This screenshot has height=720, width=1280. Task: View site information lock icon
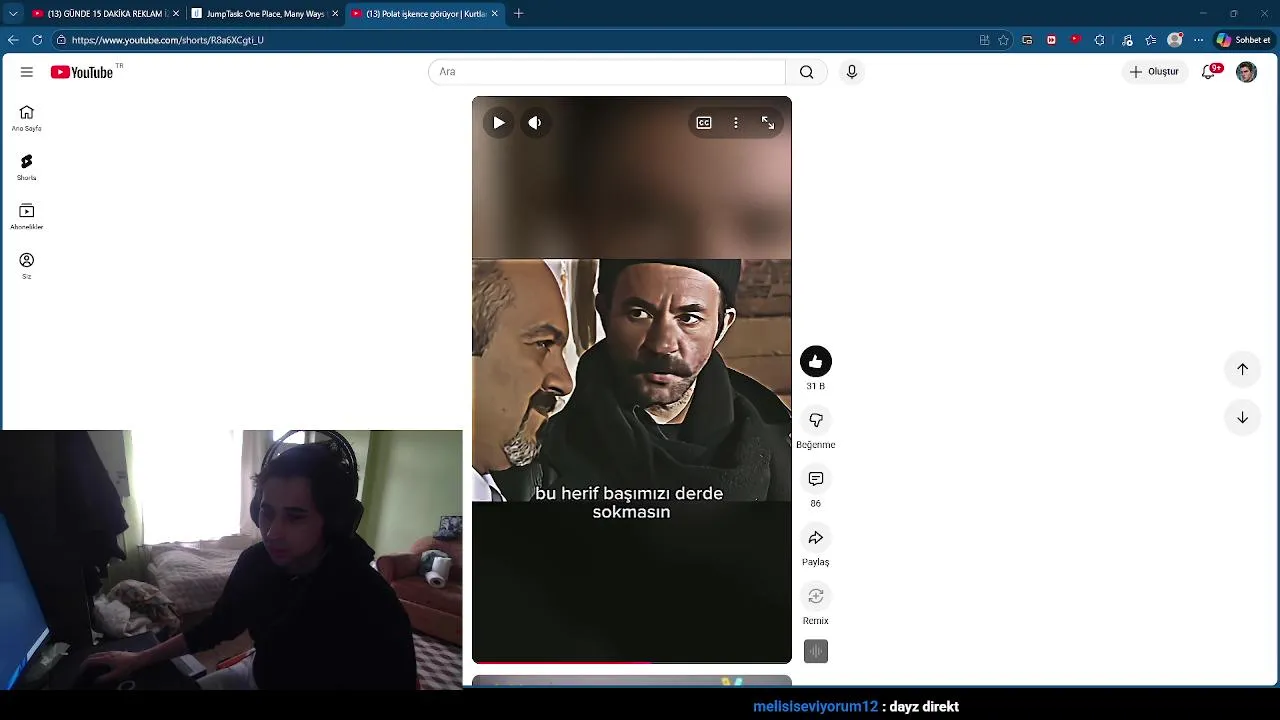point(61,40)
